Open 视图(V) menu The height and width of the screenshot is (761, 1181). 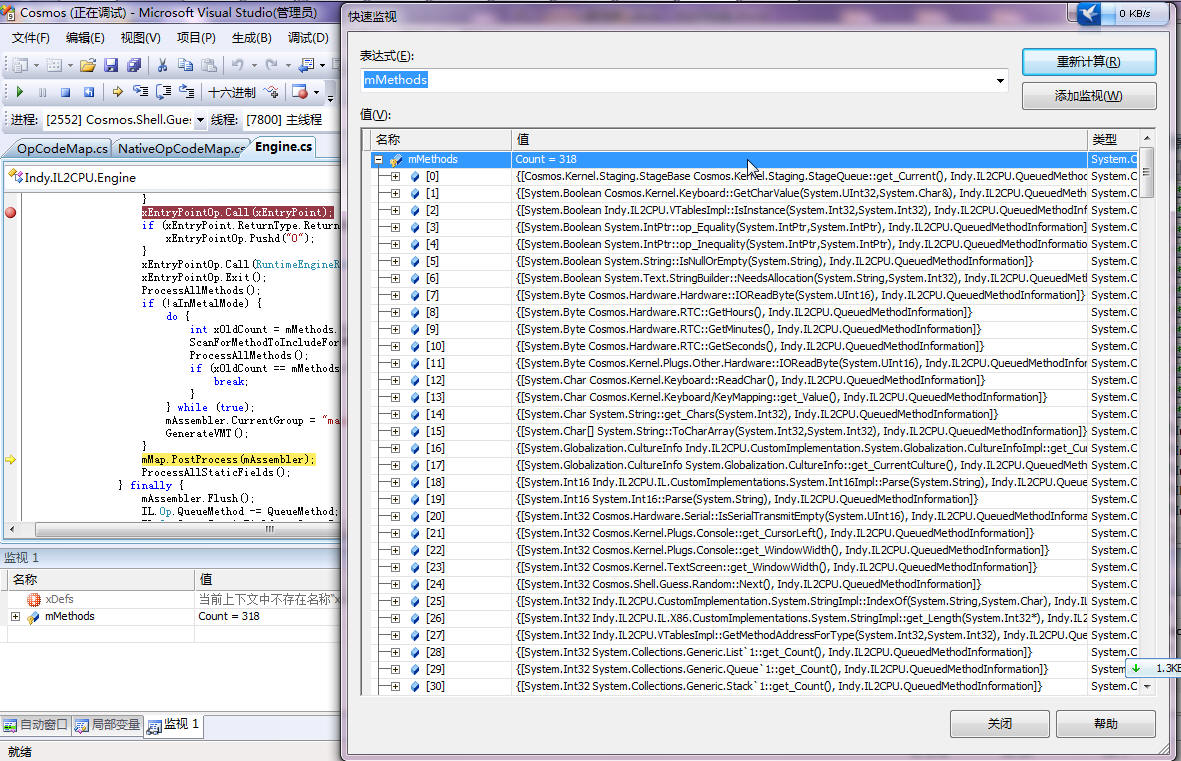point(141,38)
